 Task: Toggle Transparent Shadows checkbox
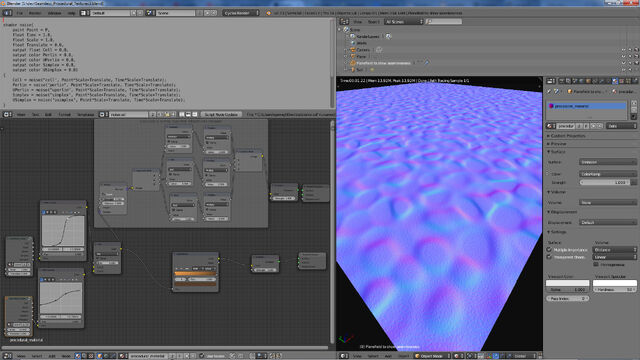(x=549, y=257)
